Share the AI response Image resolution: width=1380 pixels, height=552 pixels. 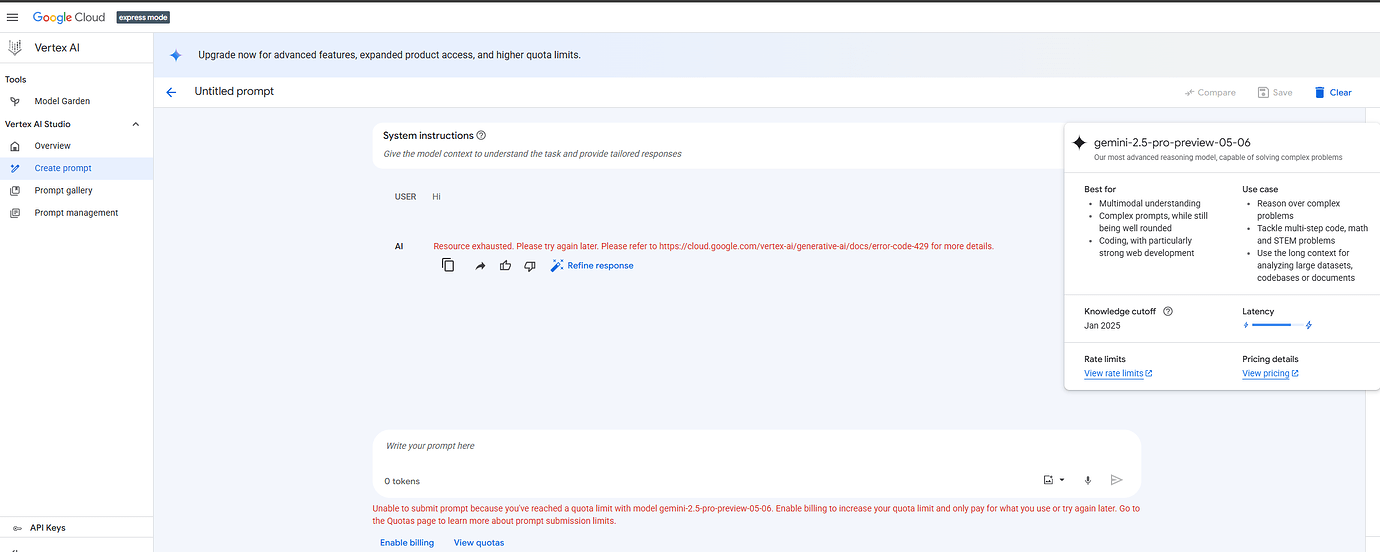coord(480,266)
